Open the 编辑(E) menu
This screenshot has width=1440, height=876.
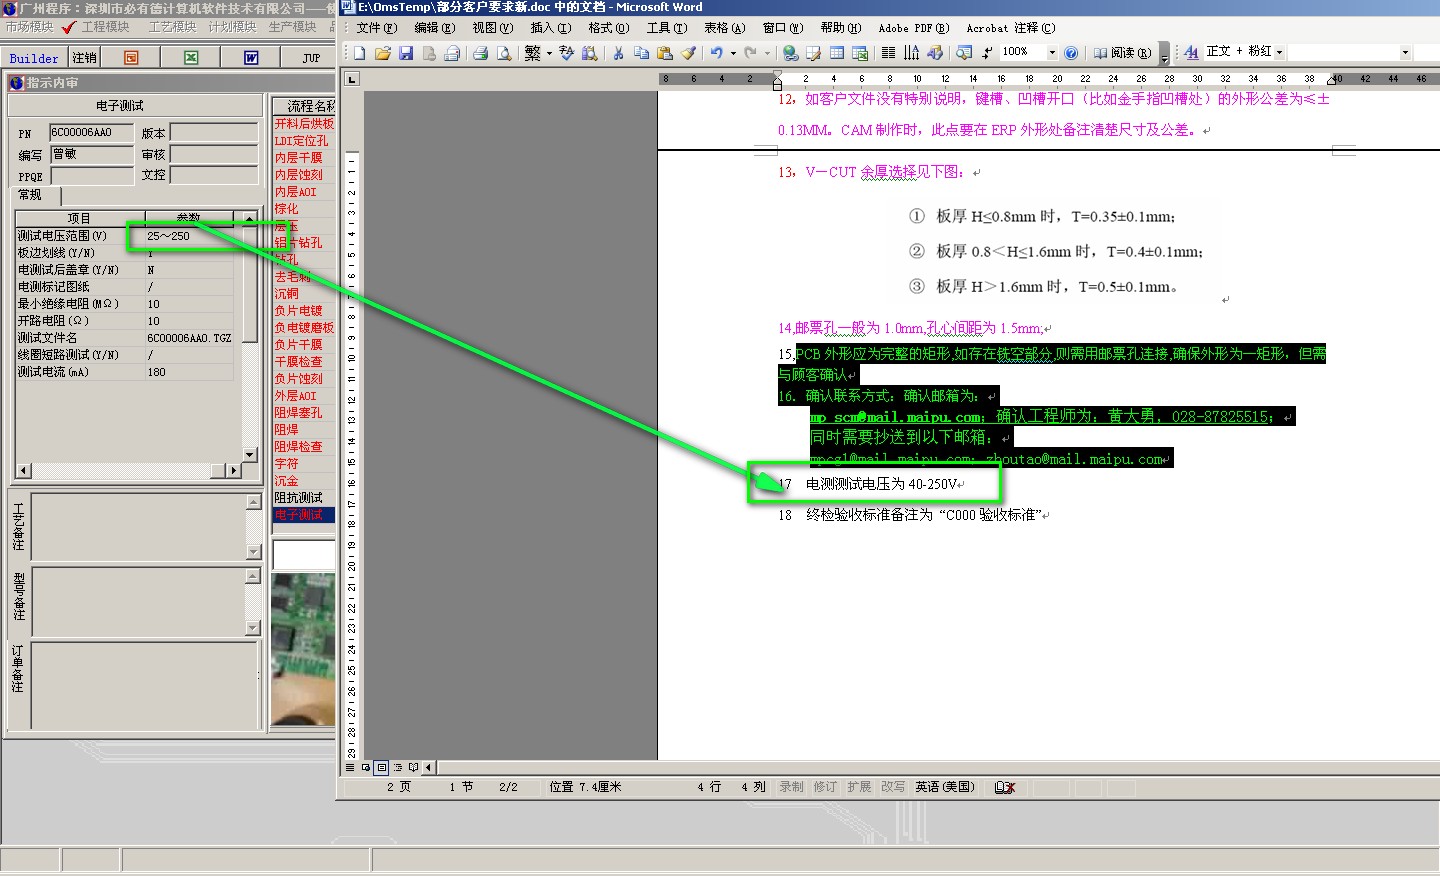coord(435,28)
